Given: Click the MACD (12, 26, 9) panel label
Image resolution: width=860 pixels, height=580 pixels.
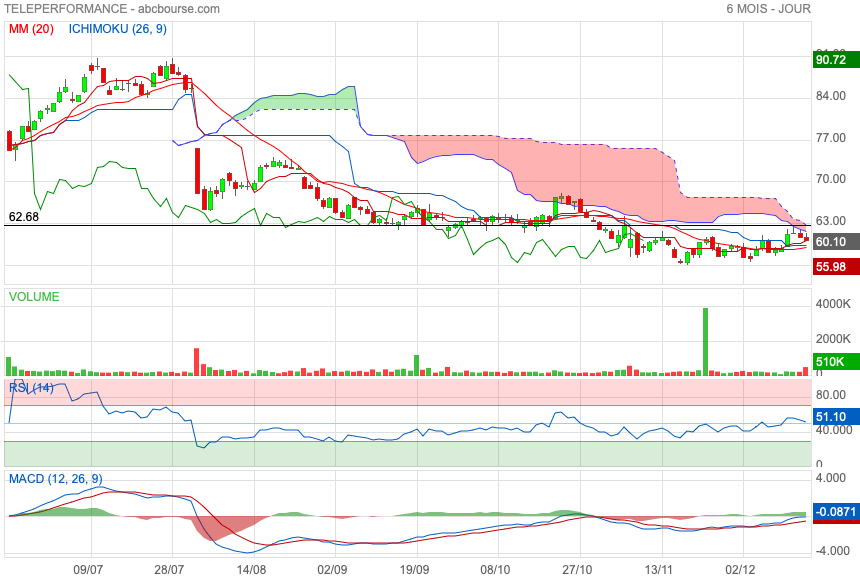Looking at the screenshot, I should tap(55, 479).
